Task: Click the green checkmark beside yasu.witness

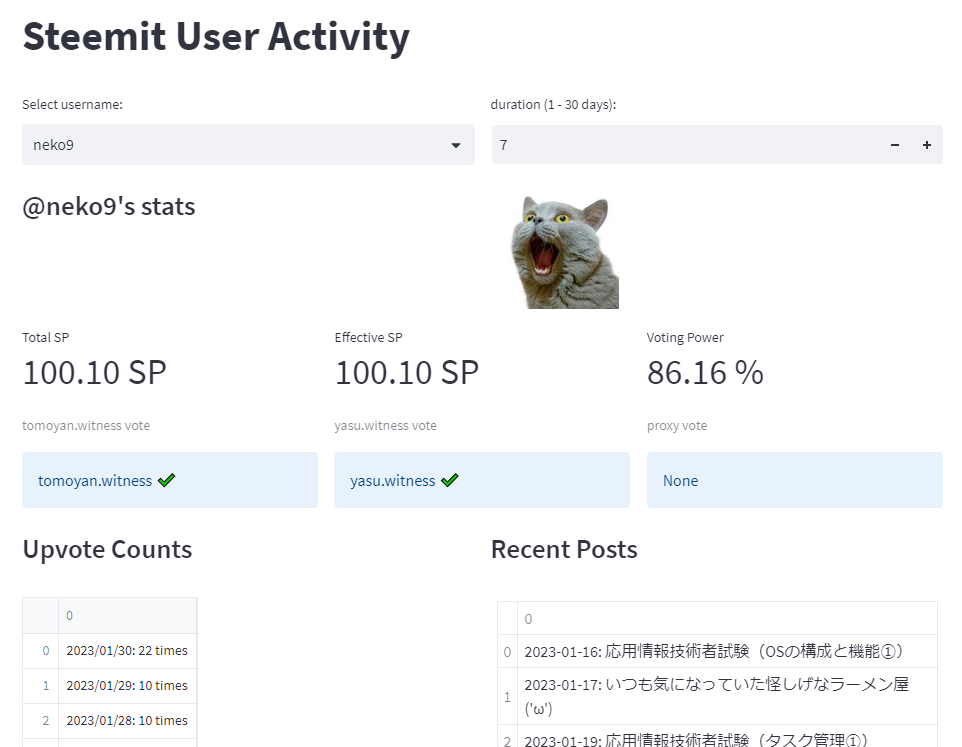Action: tap(450, 481)
